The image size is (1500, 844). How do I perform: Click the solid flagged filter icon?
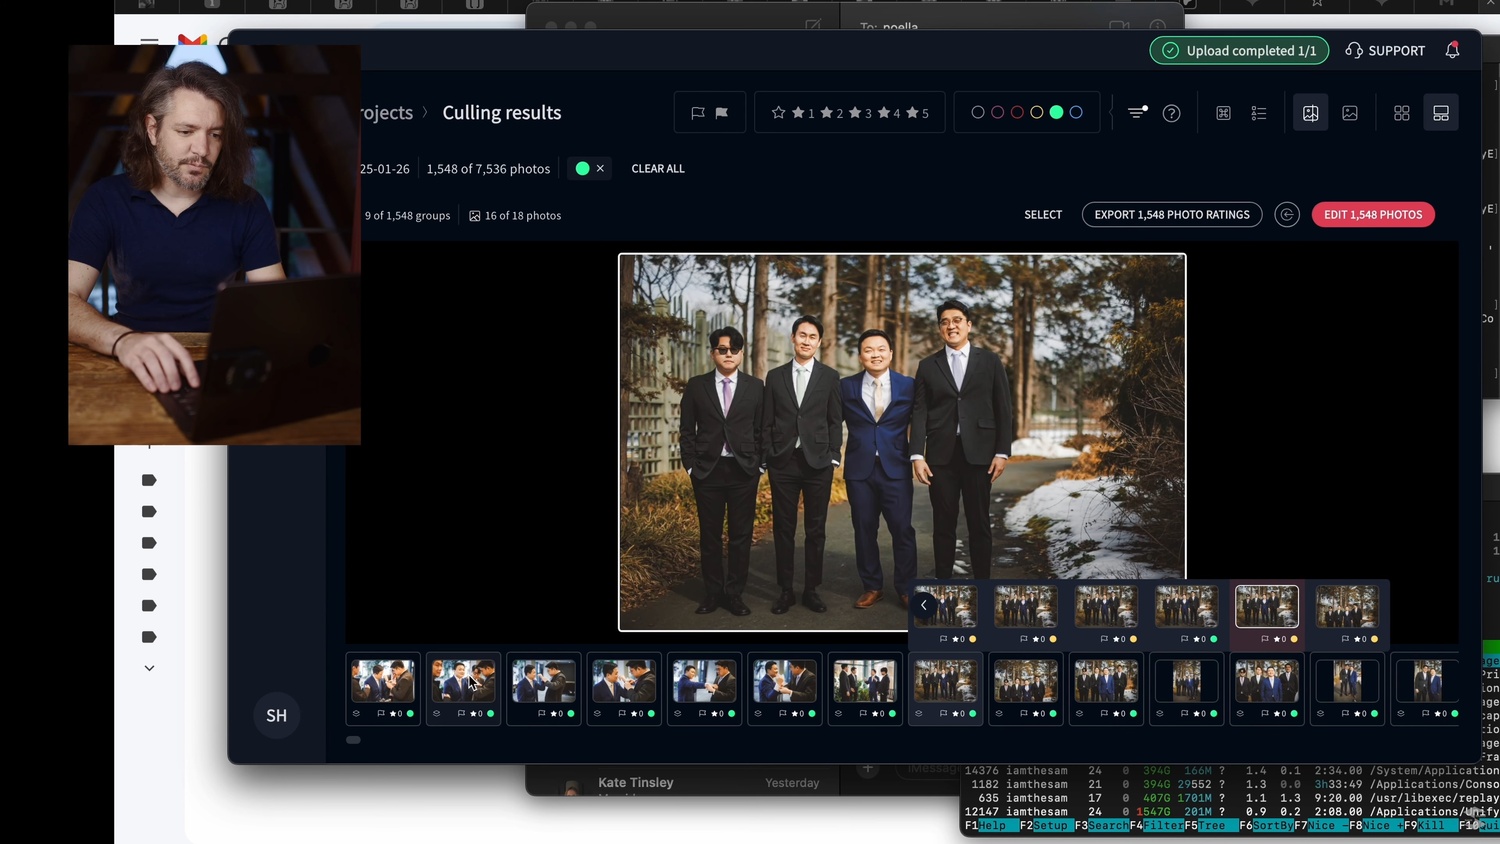point(722,113)
